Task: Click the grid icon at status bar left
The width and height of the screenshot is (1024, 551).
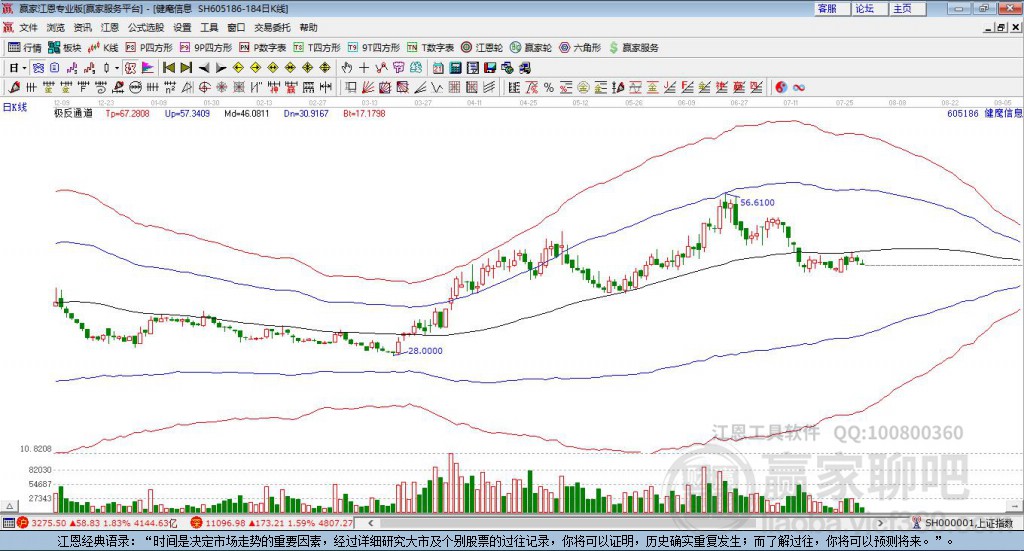Action: coord(8,523)
